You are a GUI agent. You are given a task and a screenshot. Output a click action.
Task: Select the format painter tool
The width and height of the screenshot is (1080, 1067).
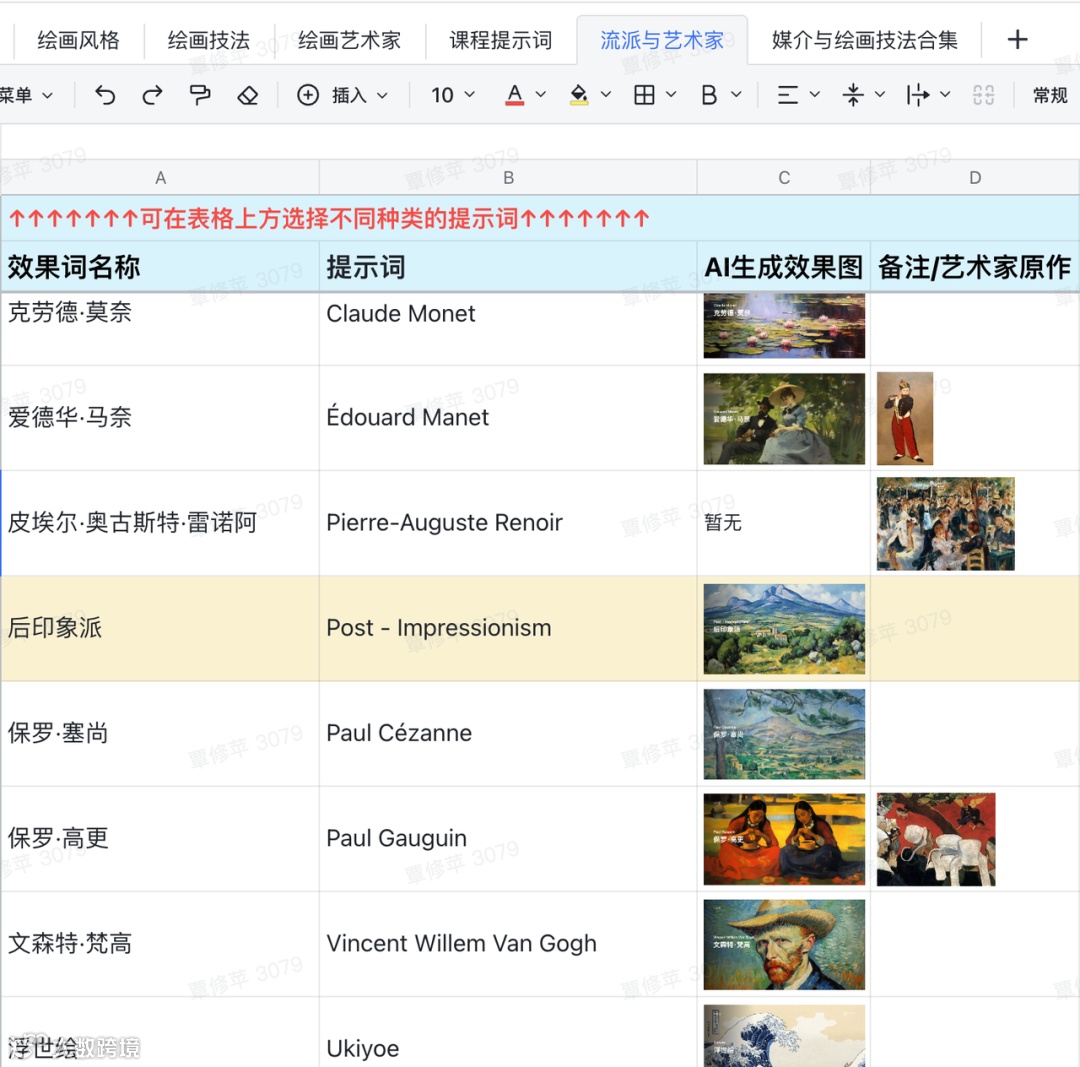click(x=200, y=94)
